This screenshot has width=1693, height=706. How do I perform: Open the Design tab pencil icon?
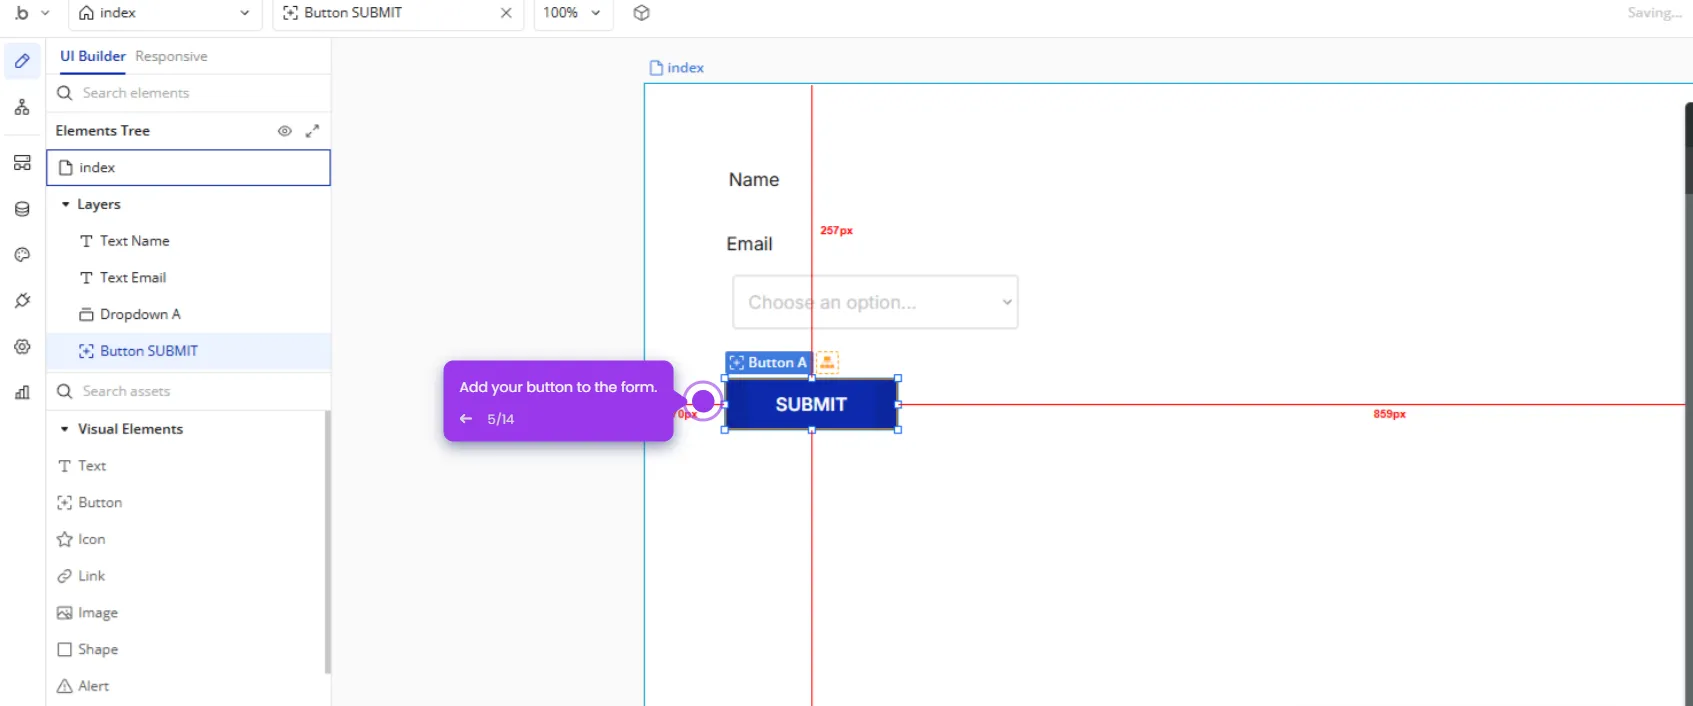pos(22,61)
